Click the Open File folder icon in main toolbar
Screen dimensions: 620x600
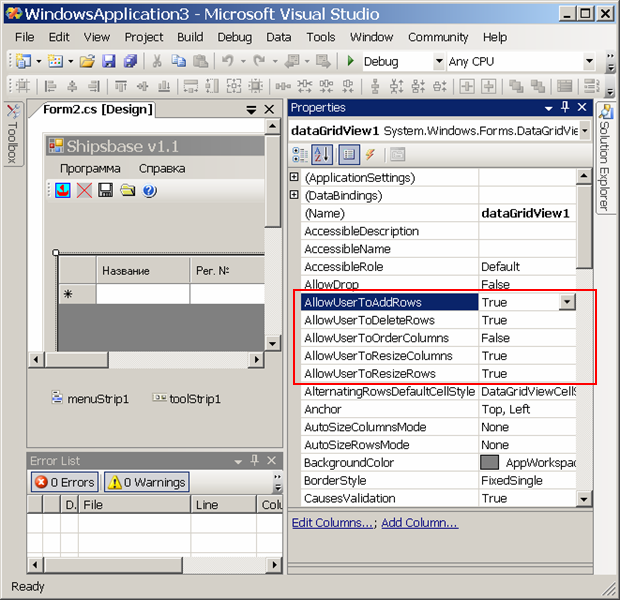(x=87, y=61)
